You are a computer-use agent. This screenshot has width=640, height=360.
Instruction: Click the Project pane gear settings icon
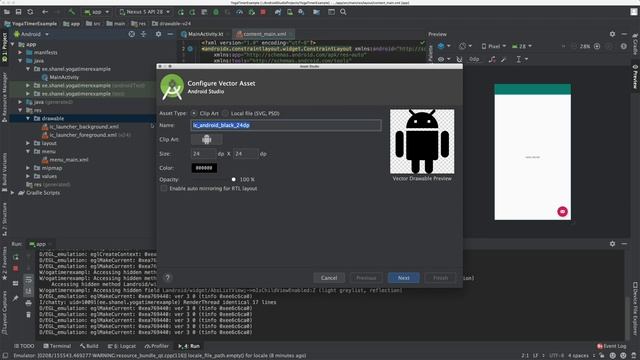158,34
